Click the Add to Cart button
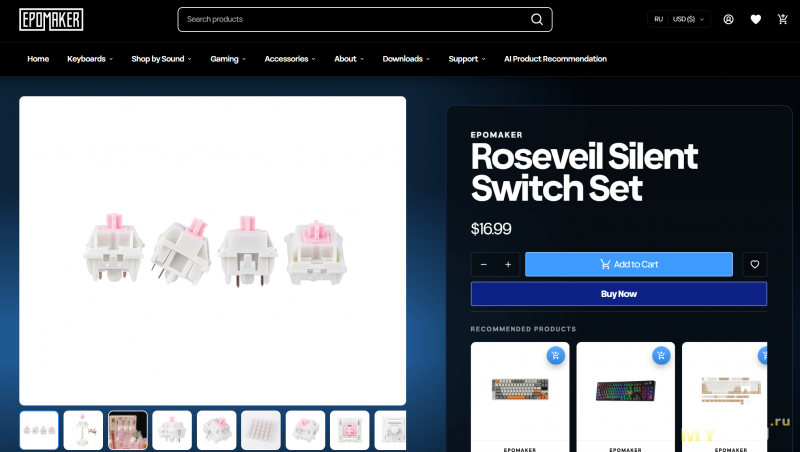The height and width of the screenshot is (452, 800). click(x=629, y=264)
